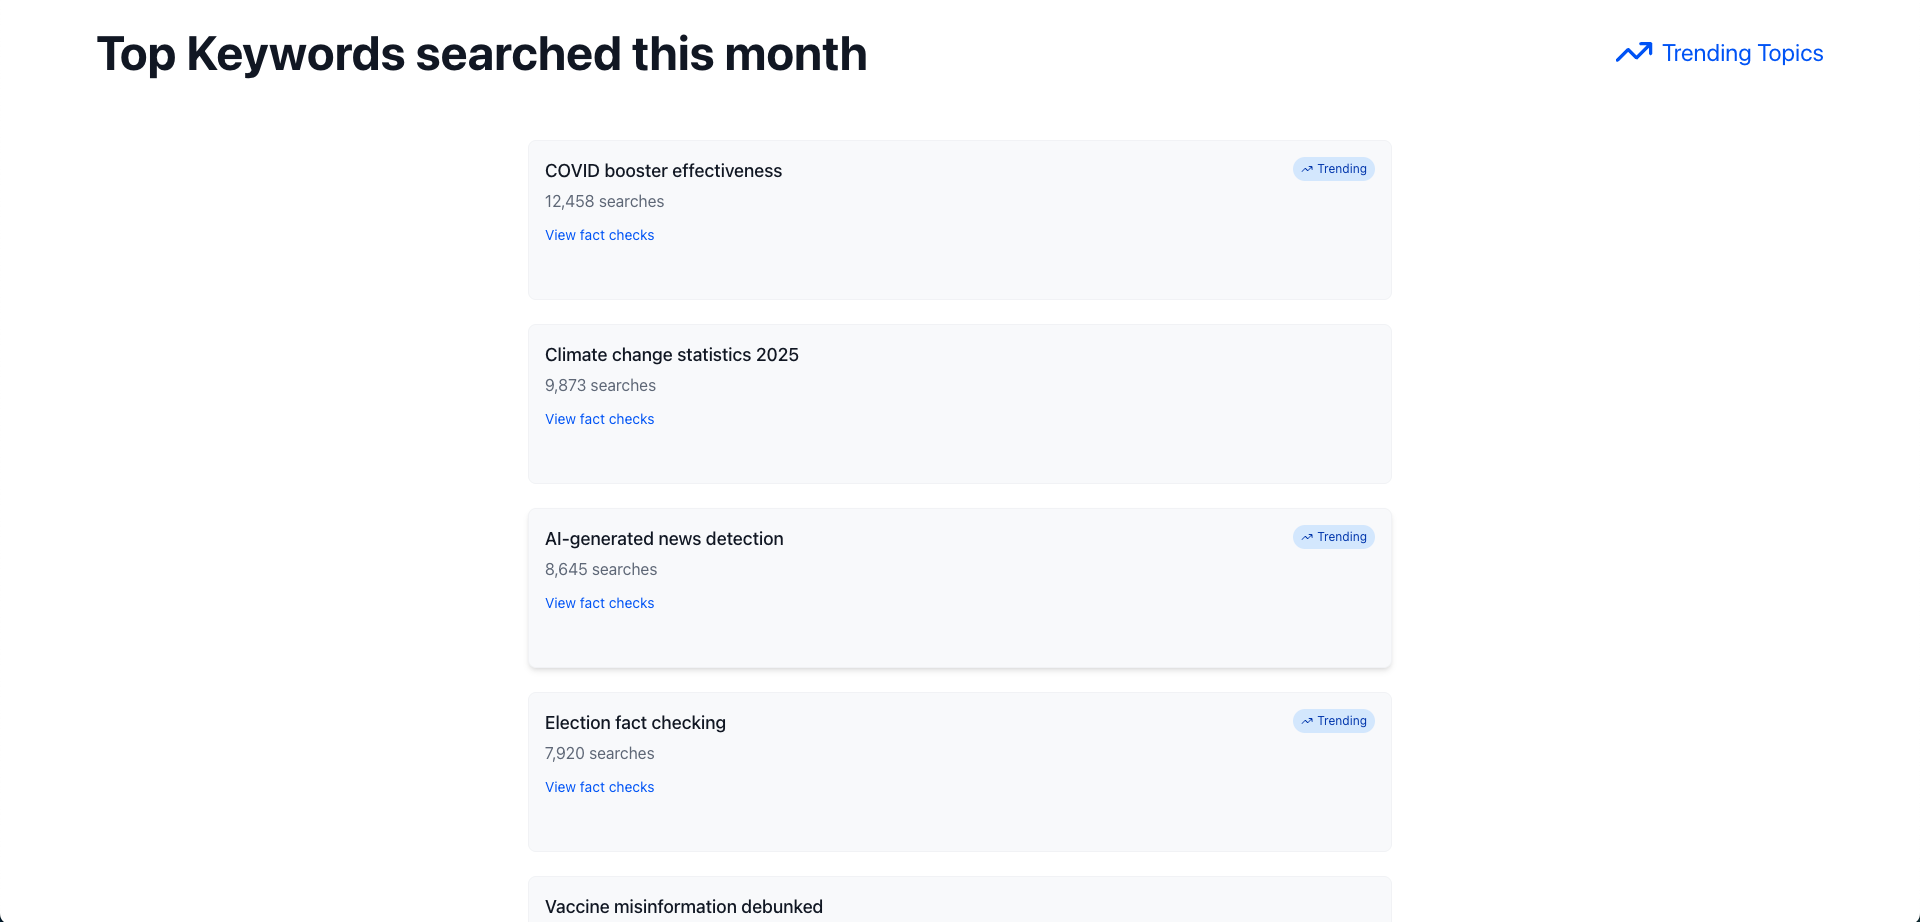View fact checks for Climate change statistics

[599, 419]
